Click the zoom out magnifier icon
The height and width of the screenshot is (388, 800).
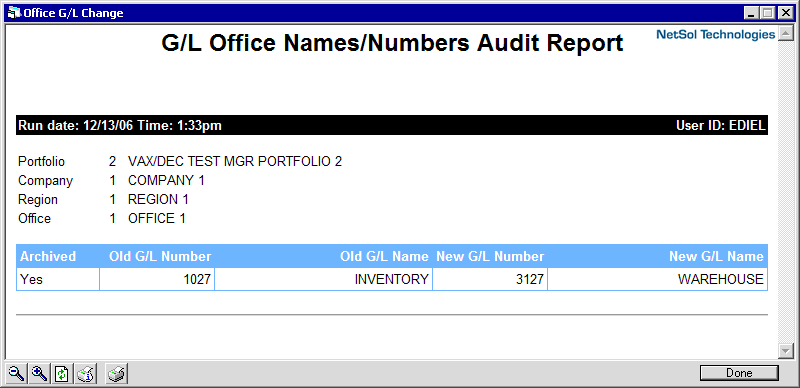pos(17,374)
